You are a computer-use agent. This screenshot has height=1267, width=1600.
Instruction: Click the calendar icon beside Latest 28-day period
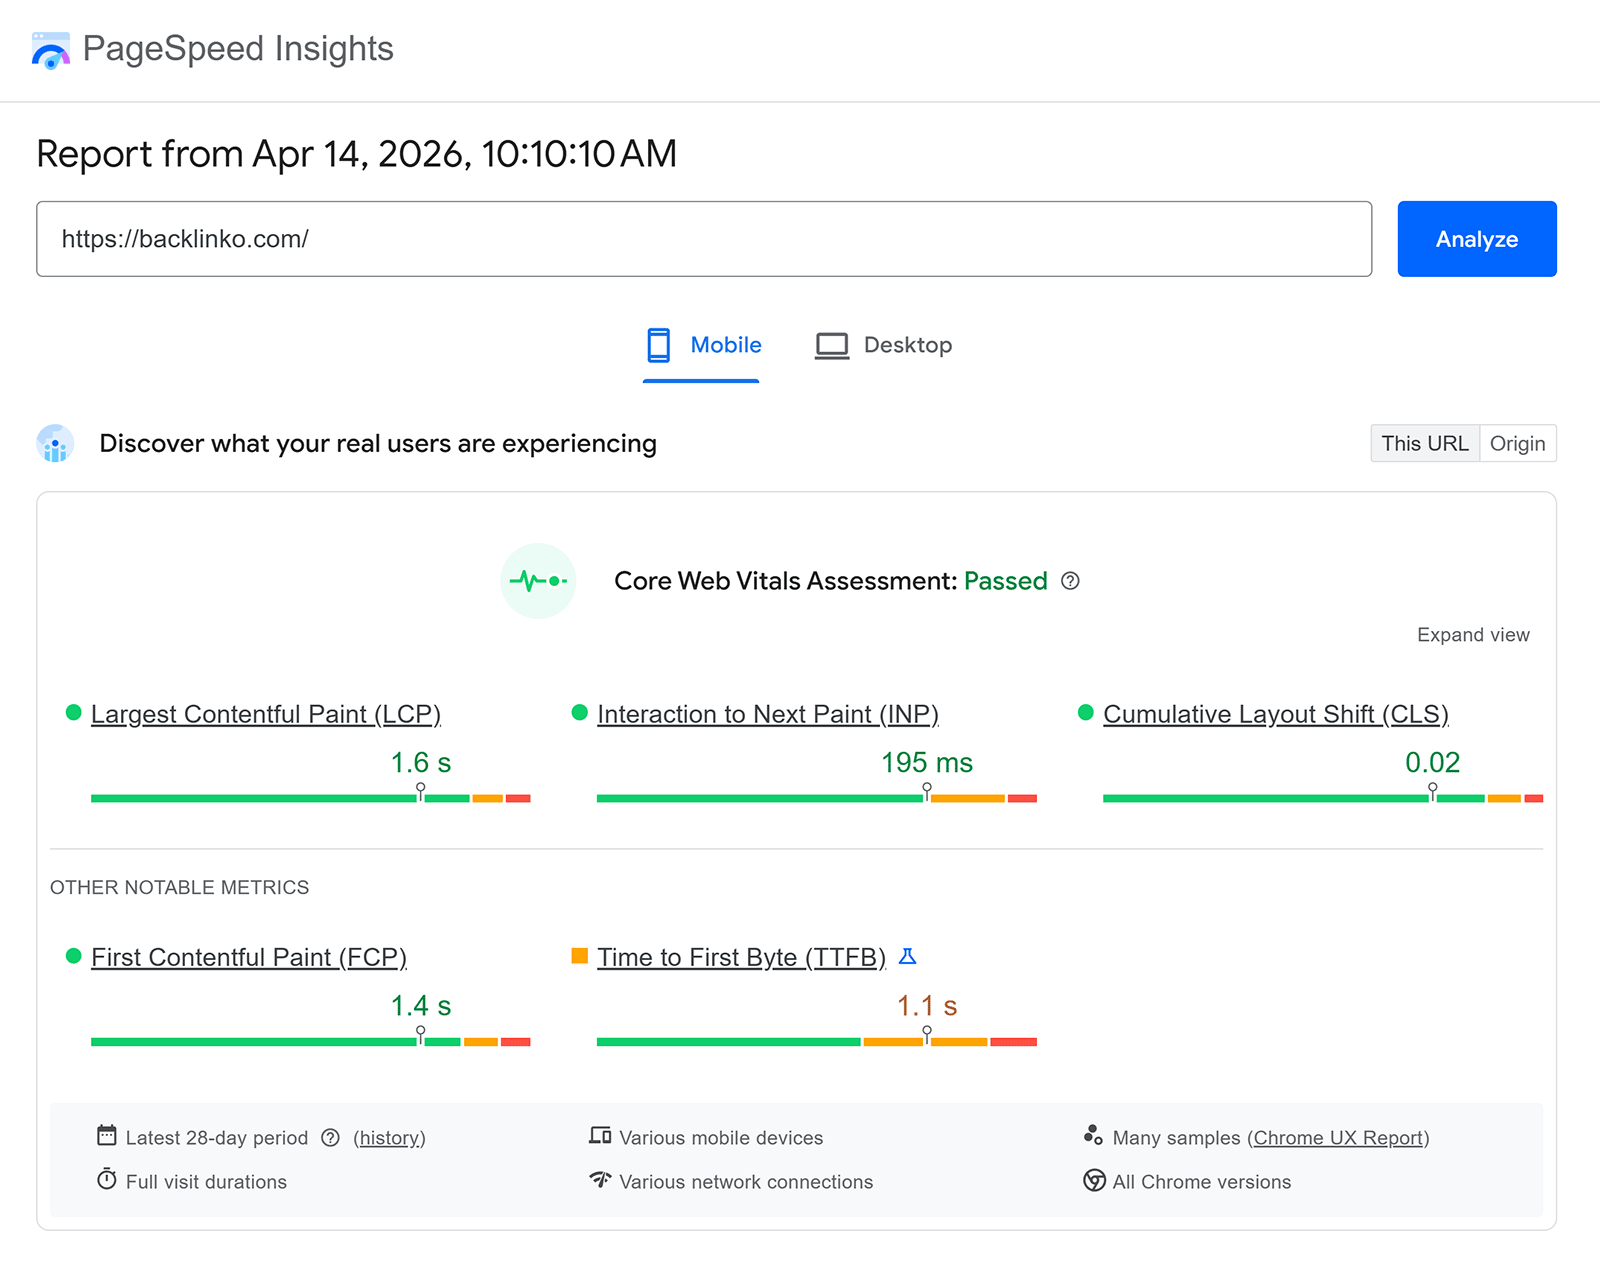point(107,1136)
